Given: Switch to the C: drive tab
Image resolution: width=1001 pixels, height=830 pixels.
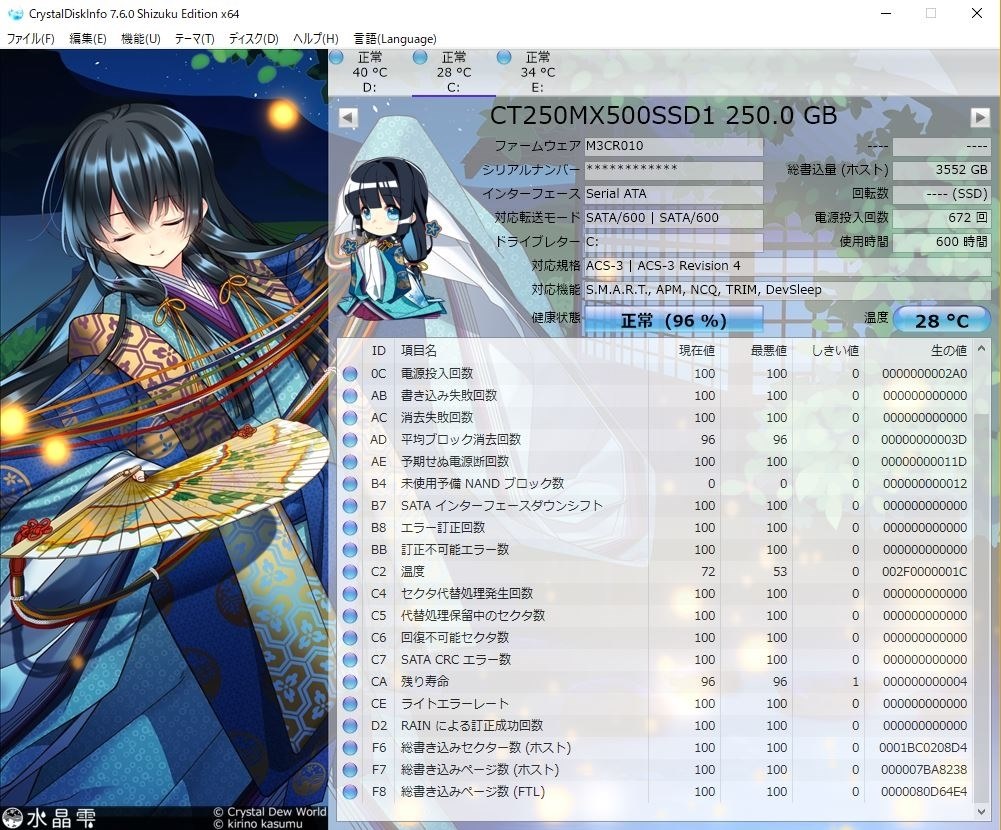Looking at the screenshot, I should point(453,72).
